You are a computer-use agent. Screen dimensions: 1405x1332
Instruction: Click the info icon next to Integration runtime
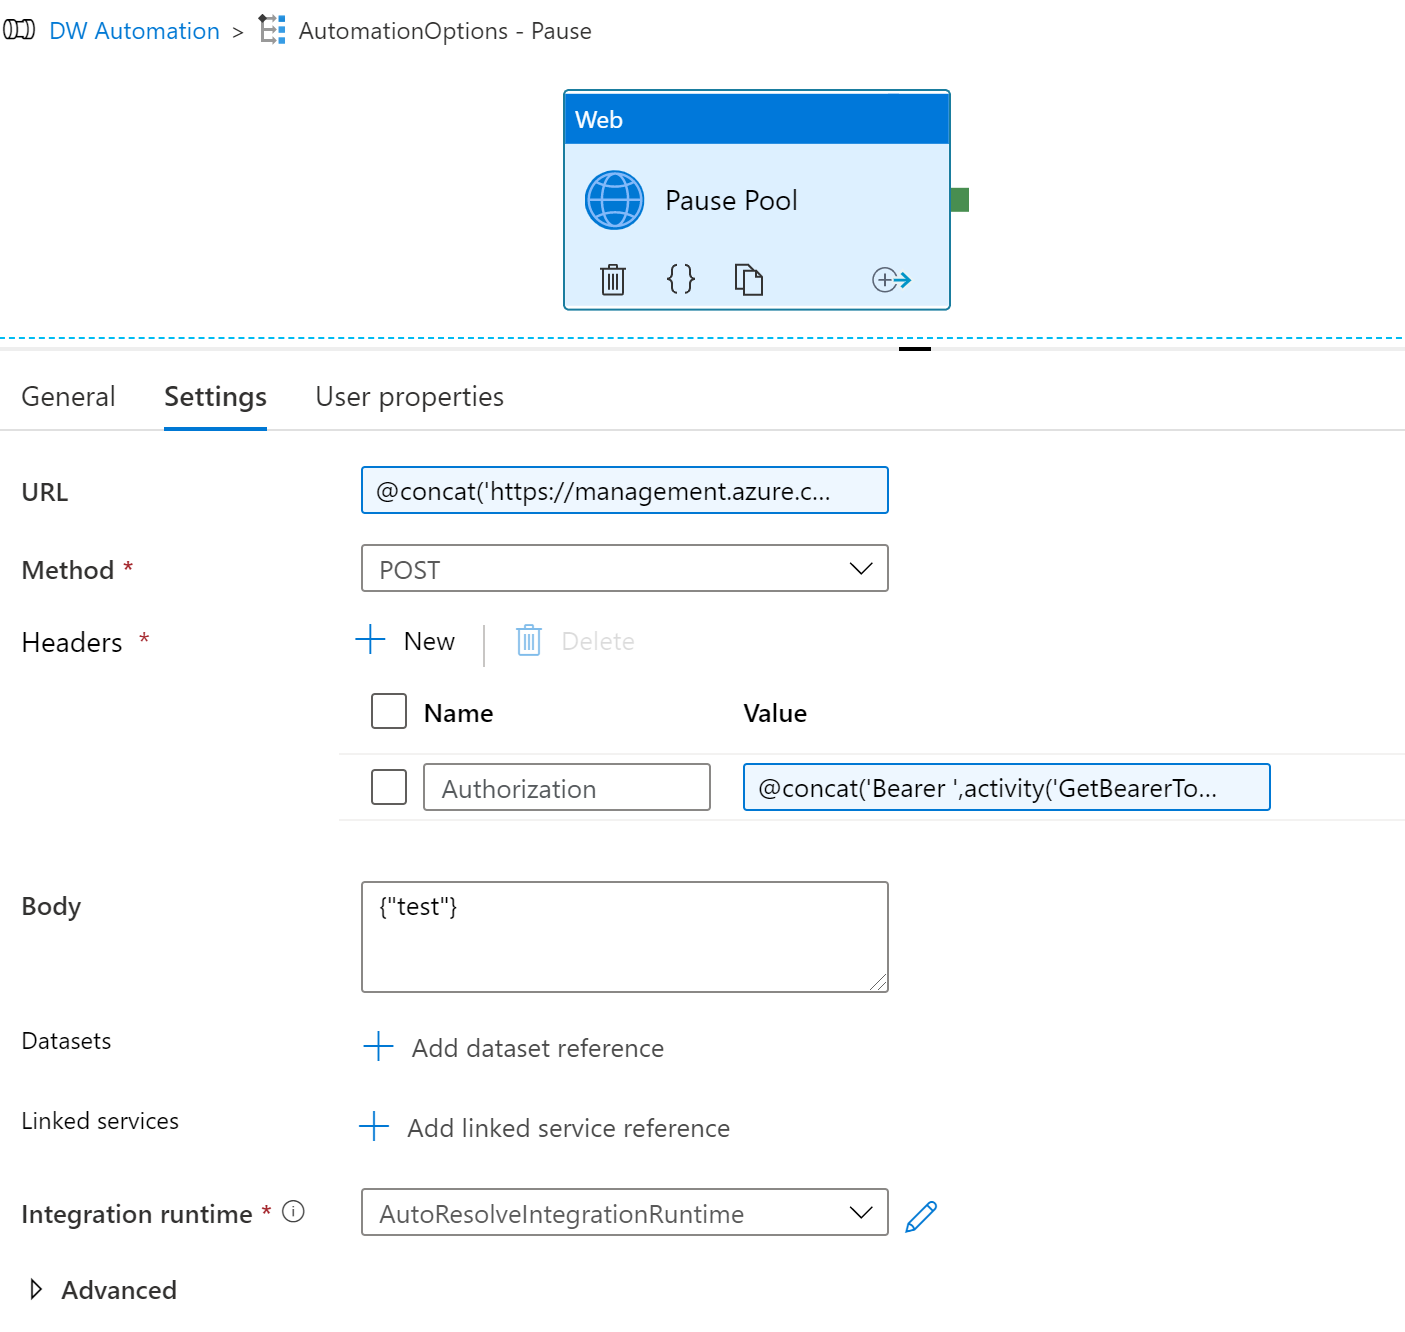(293, 1212)
